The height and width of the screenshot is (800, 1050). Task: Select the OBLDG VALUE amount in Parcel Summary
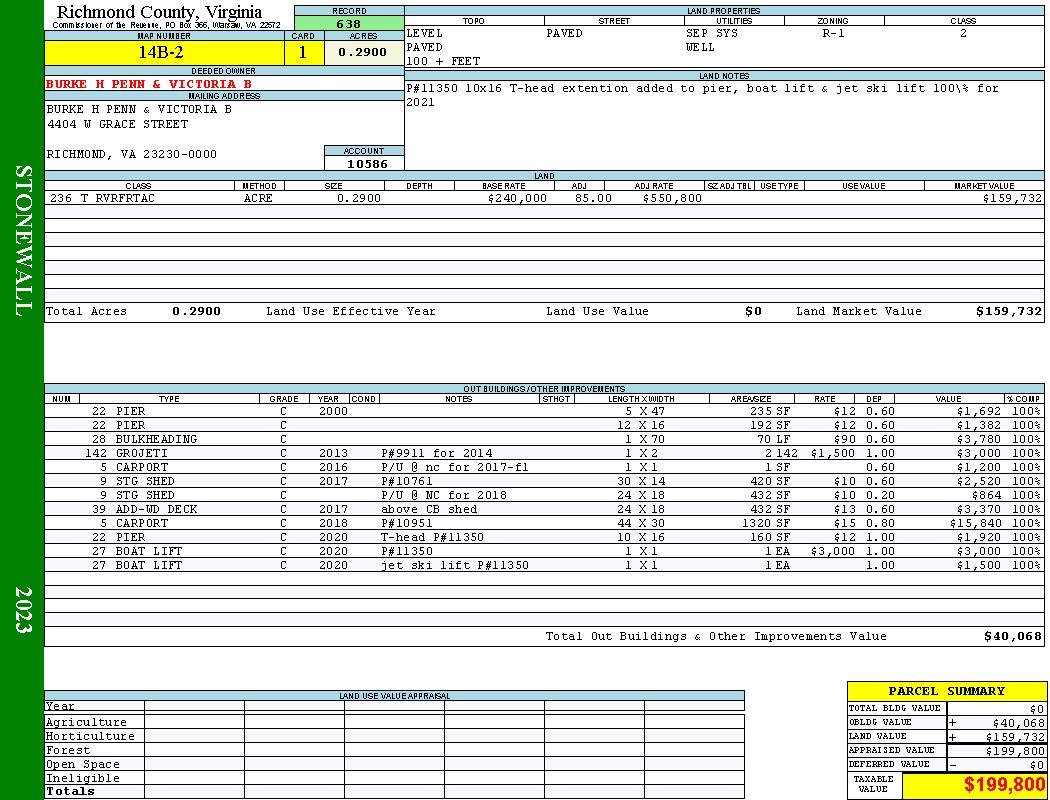click(1018, 723)
